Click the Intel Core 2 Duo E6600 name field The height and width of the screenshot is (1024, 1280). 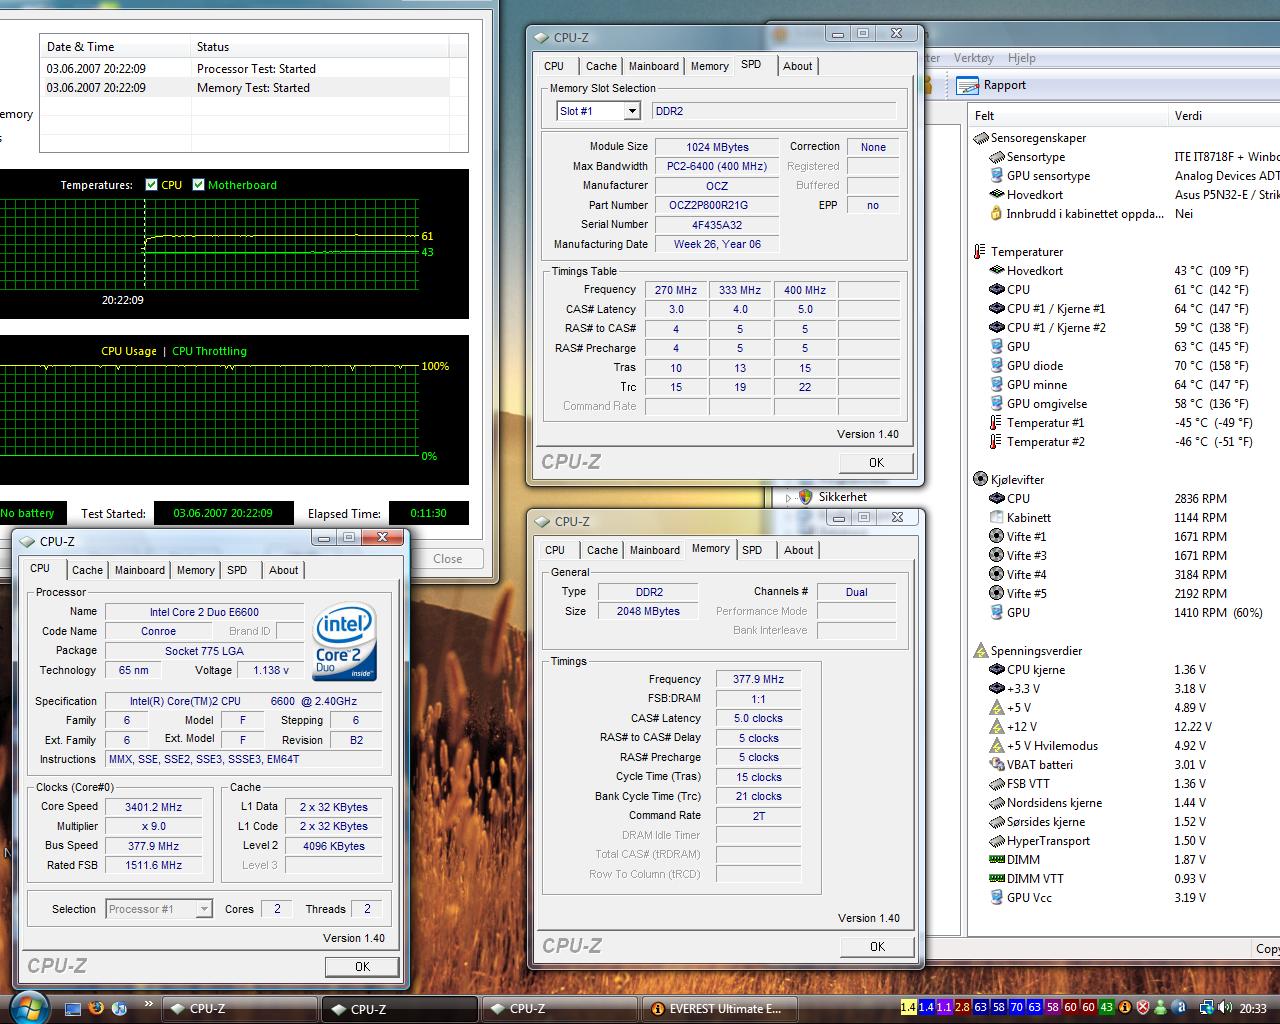click(x=205, y=612)
